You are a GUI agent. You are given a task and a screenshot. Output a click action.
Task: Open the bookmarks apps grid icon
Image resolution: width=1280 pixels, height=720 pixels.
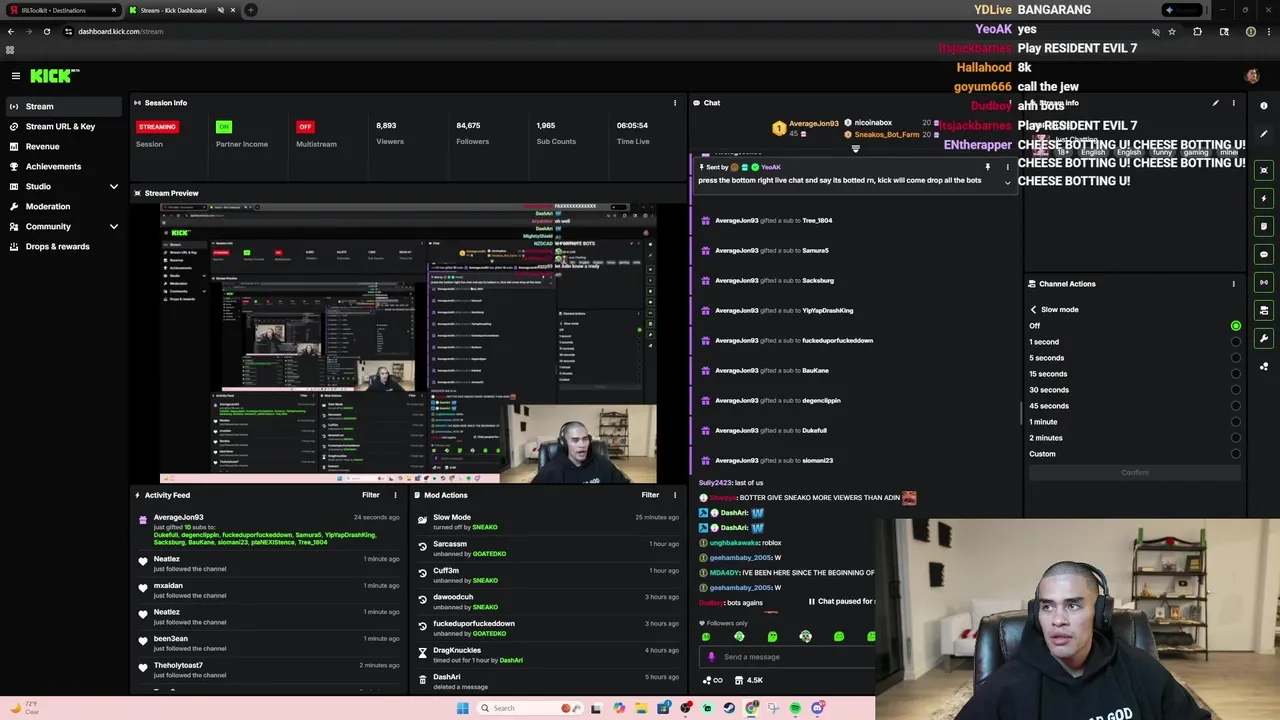(10, 50)
